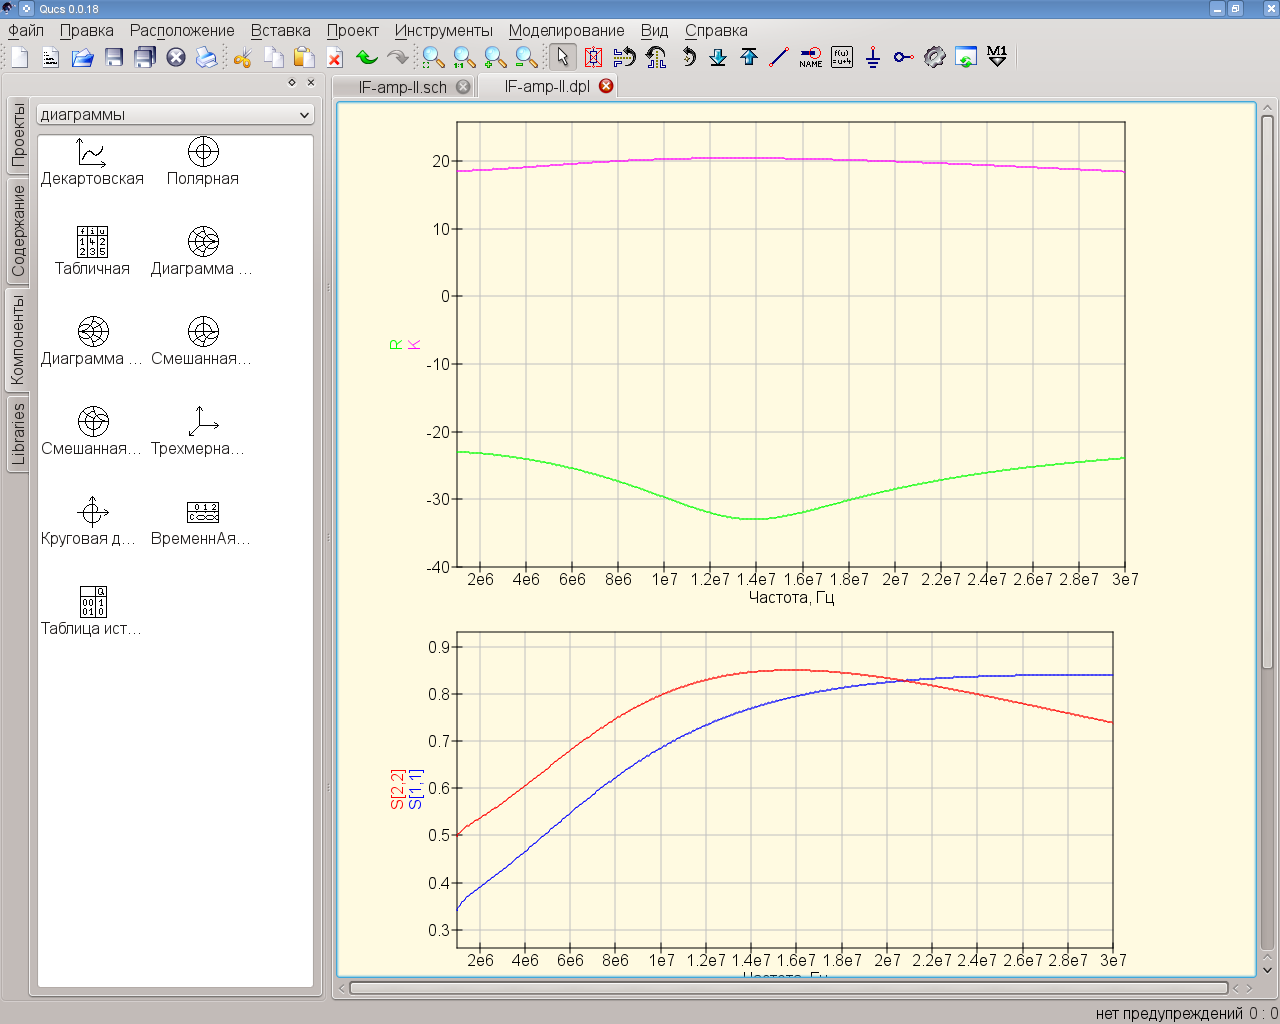Float the side dock panel
1280x1024 pixels.
click(292, 83)
